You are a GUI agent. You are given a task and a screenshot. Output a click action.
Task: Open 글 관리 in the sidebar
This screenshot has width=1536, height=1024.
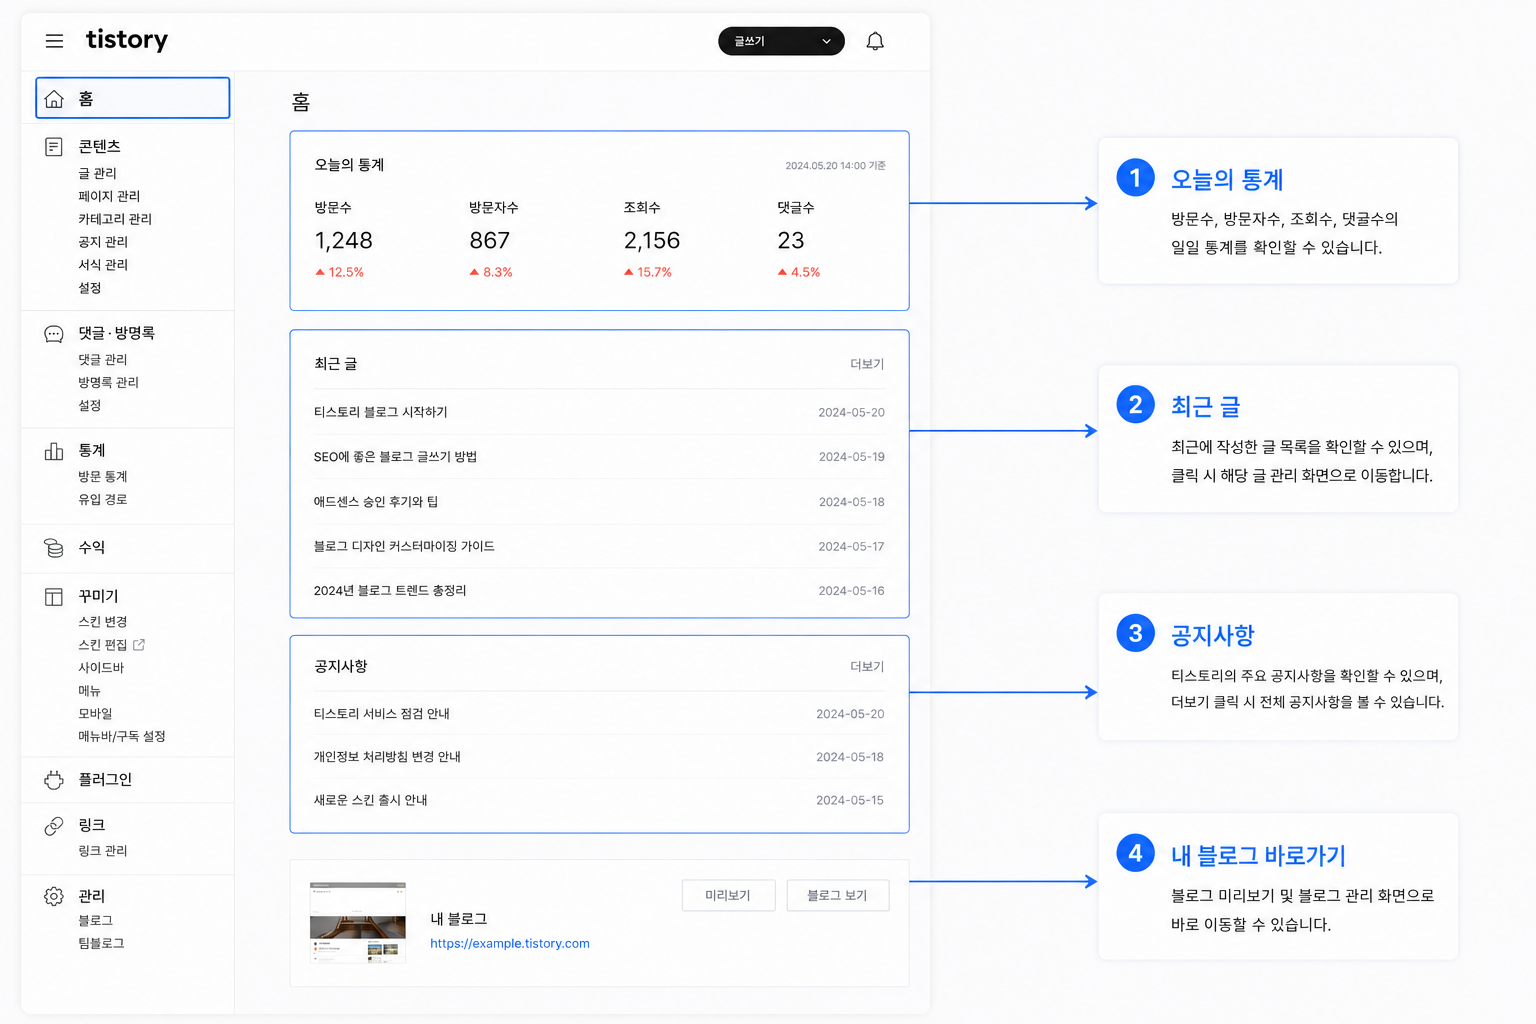98,173
